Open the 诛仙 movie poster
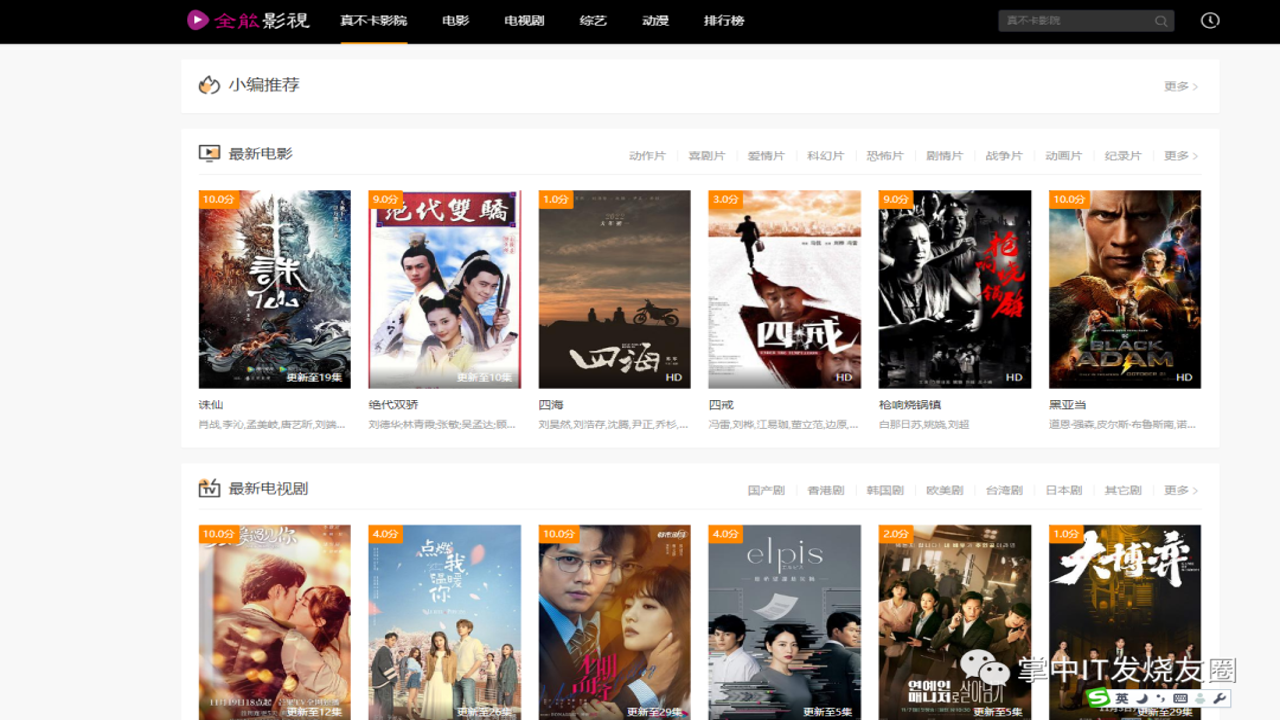Viewport: 1280px width, 720px height. click(275, 289)
